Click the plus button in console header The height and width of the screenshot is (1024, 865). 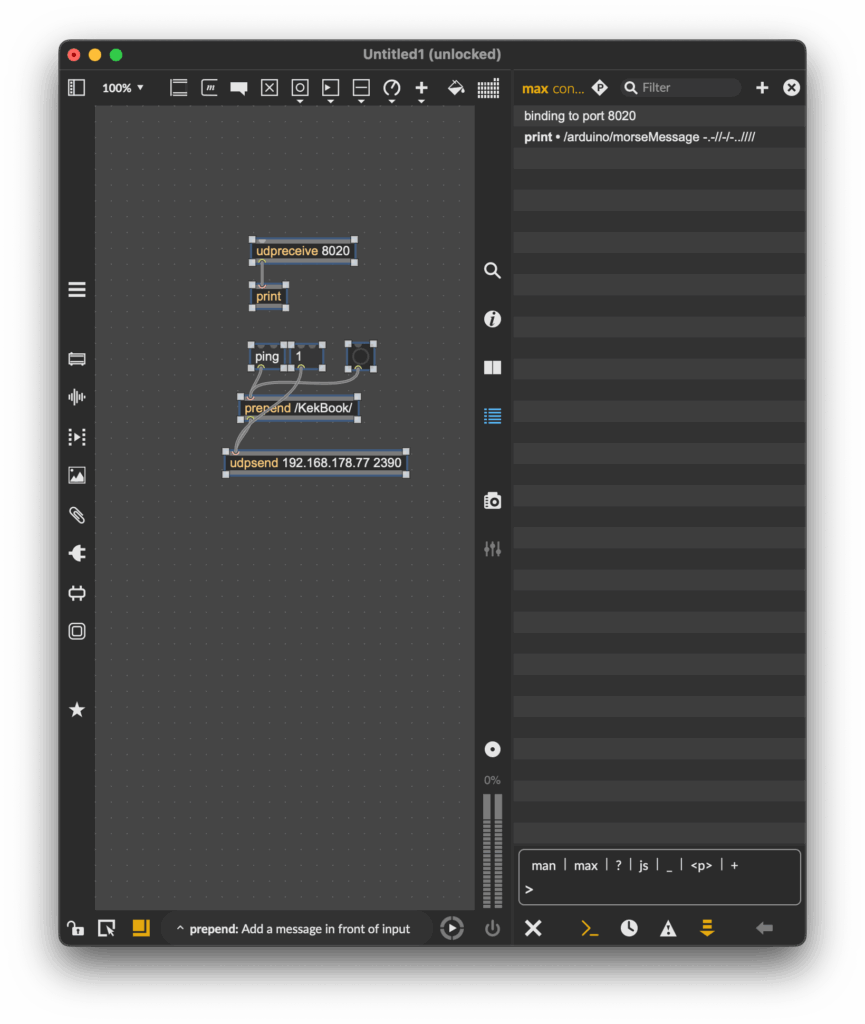tap(762, 88)
